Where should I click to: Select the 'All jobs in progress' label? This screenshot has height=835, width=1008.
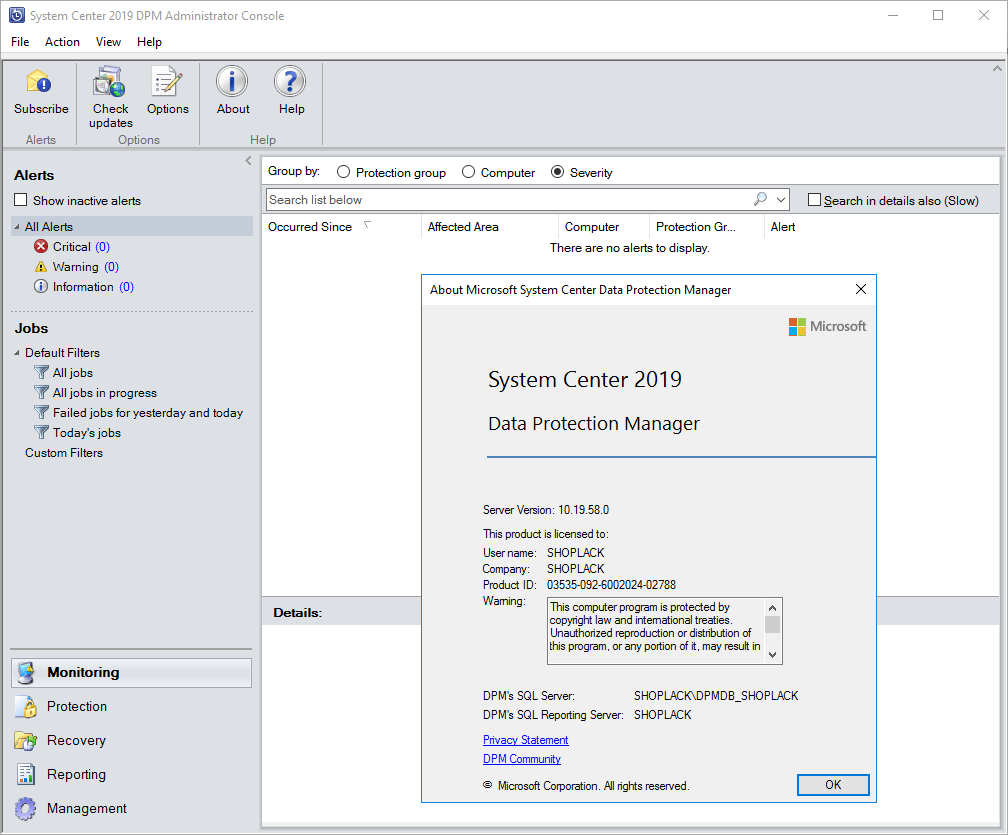click(x=105, y=393)
